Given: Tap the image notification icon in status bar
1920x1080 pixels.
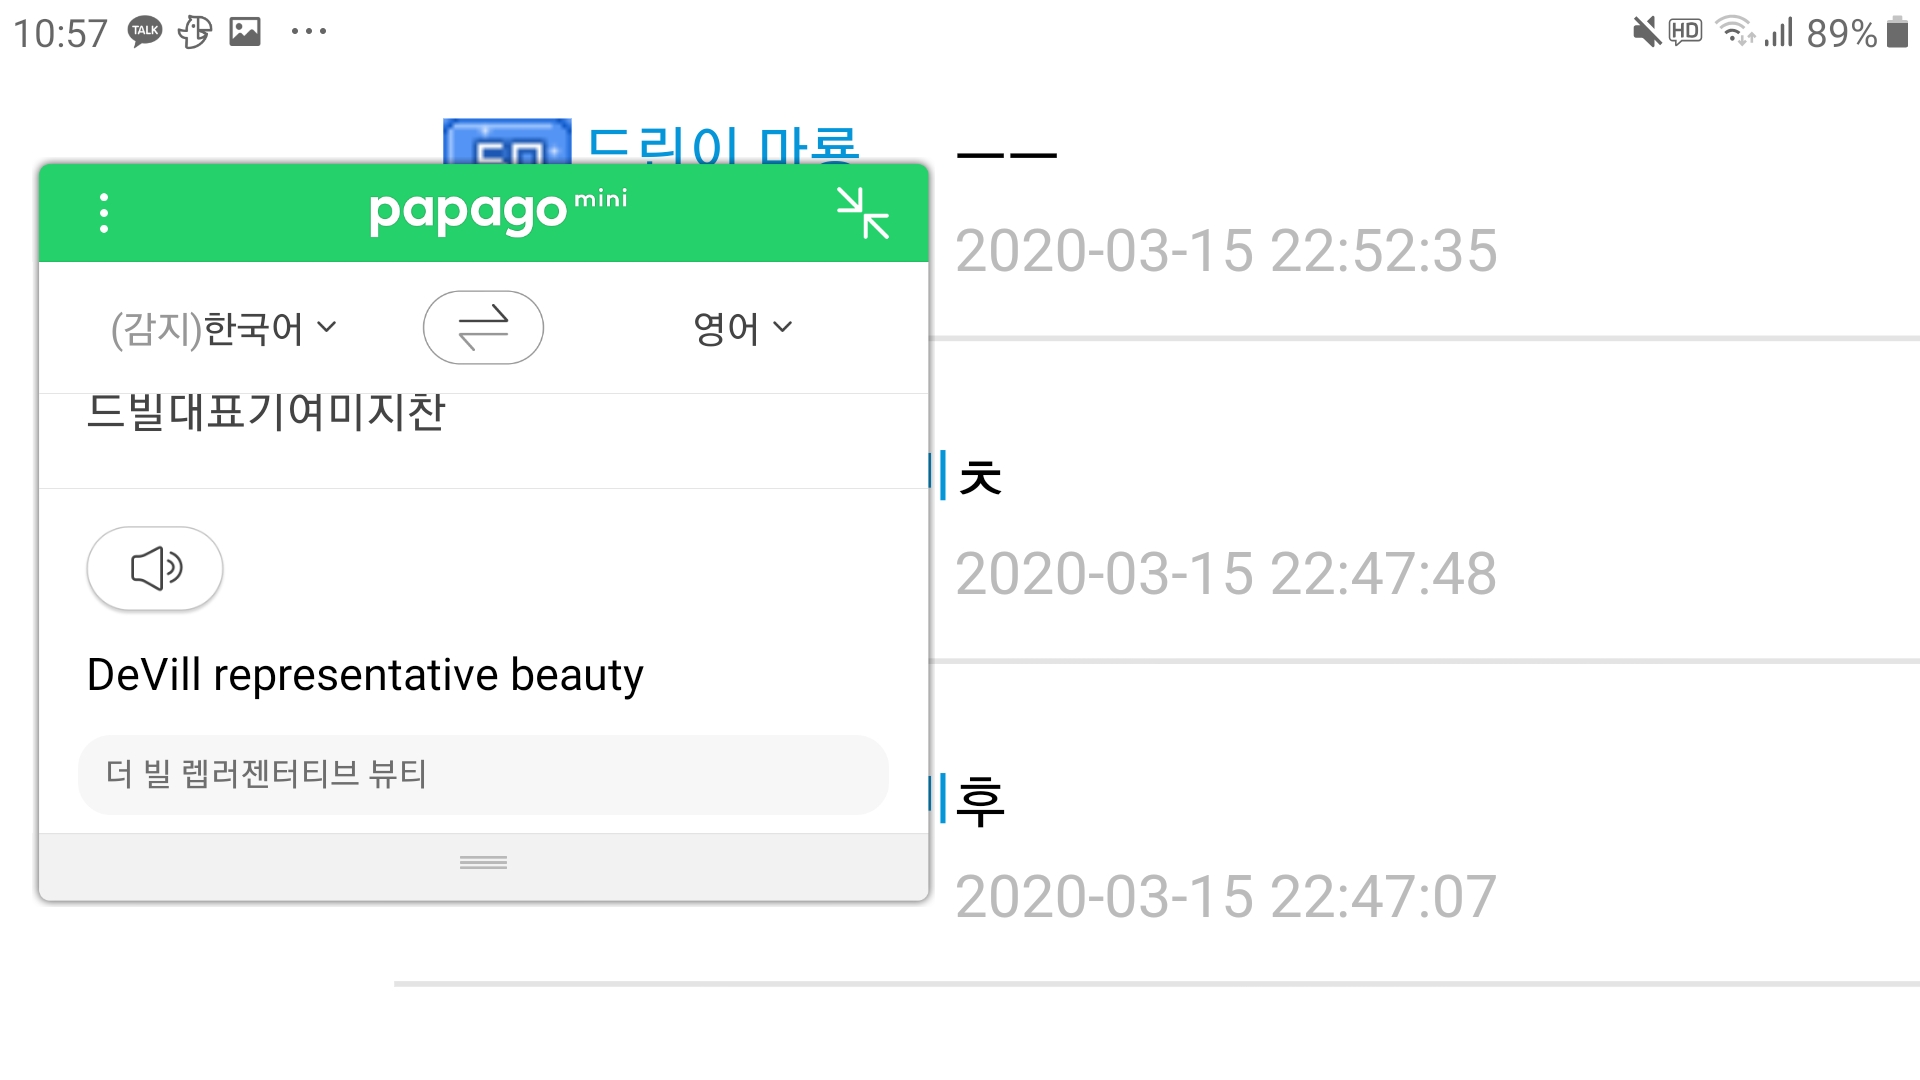Looking at the screenshot, I should (245, 32).
